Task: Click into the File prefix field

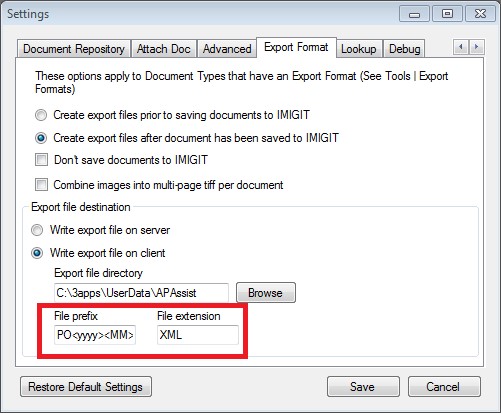Action: 95,335
